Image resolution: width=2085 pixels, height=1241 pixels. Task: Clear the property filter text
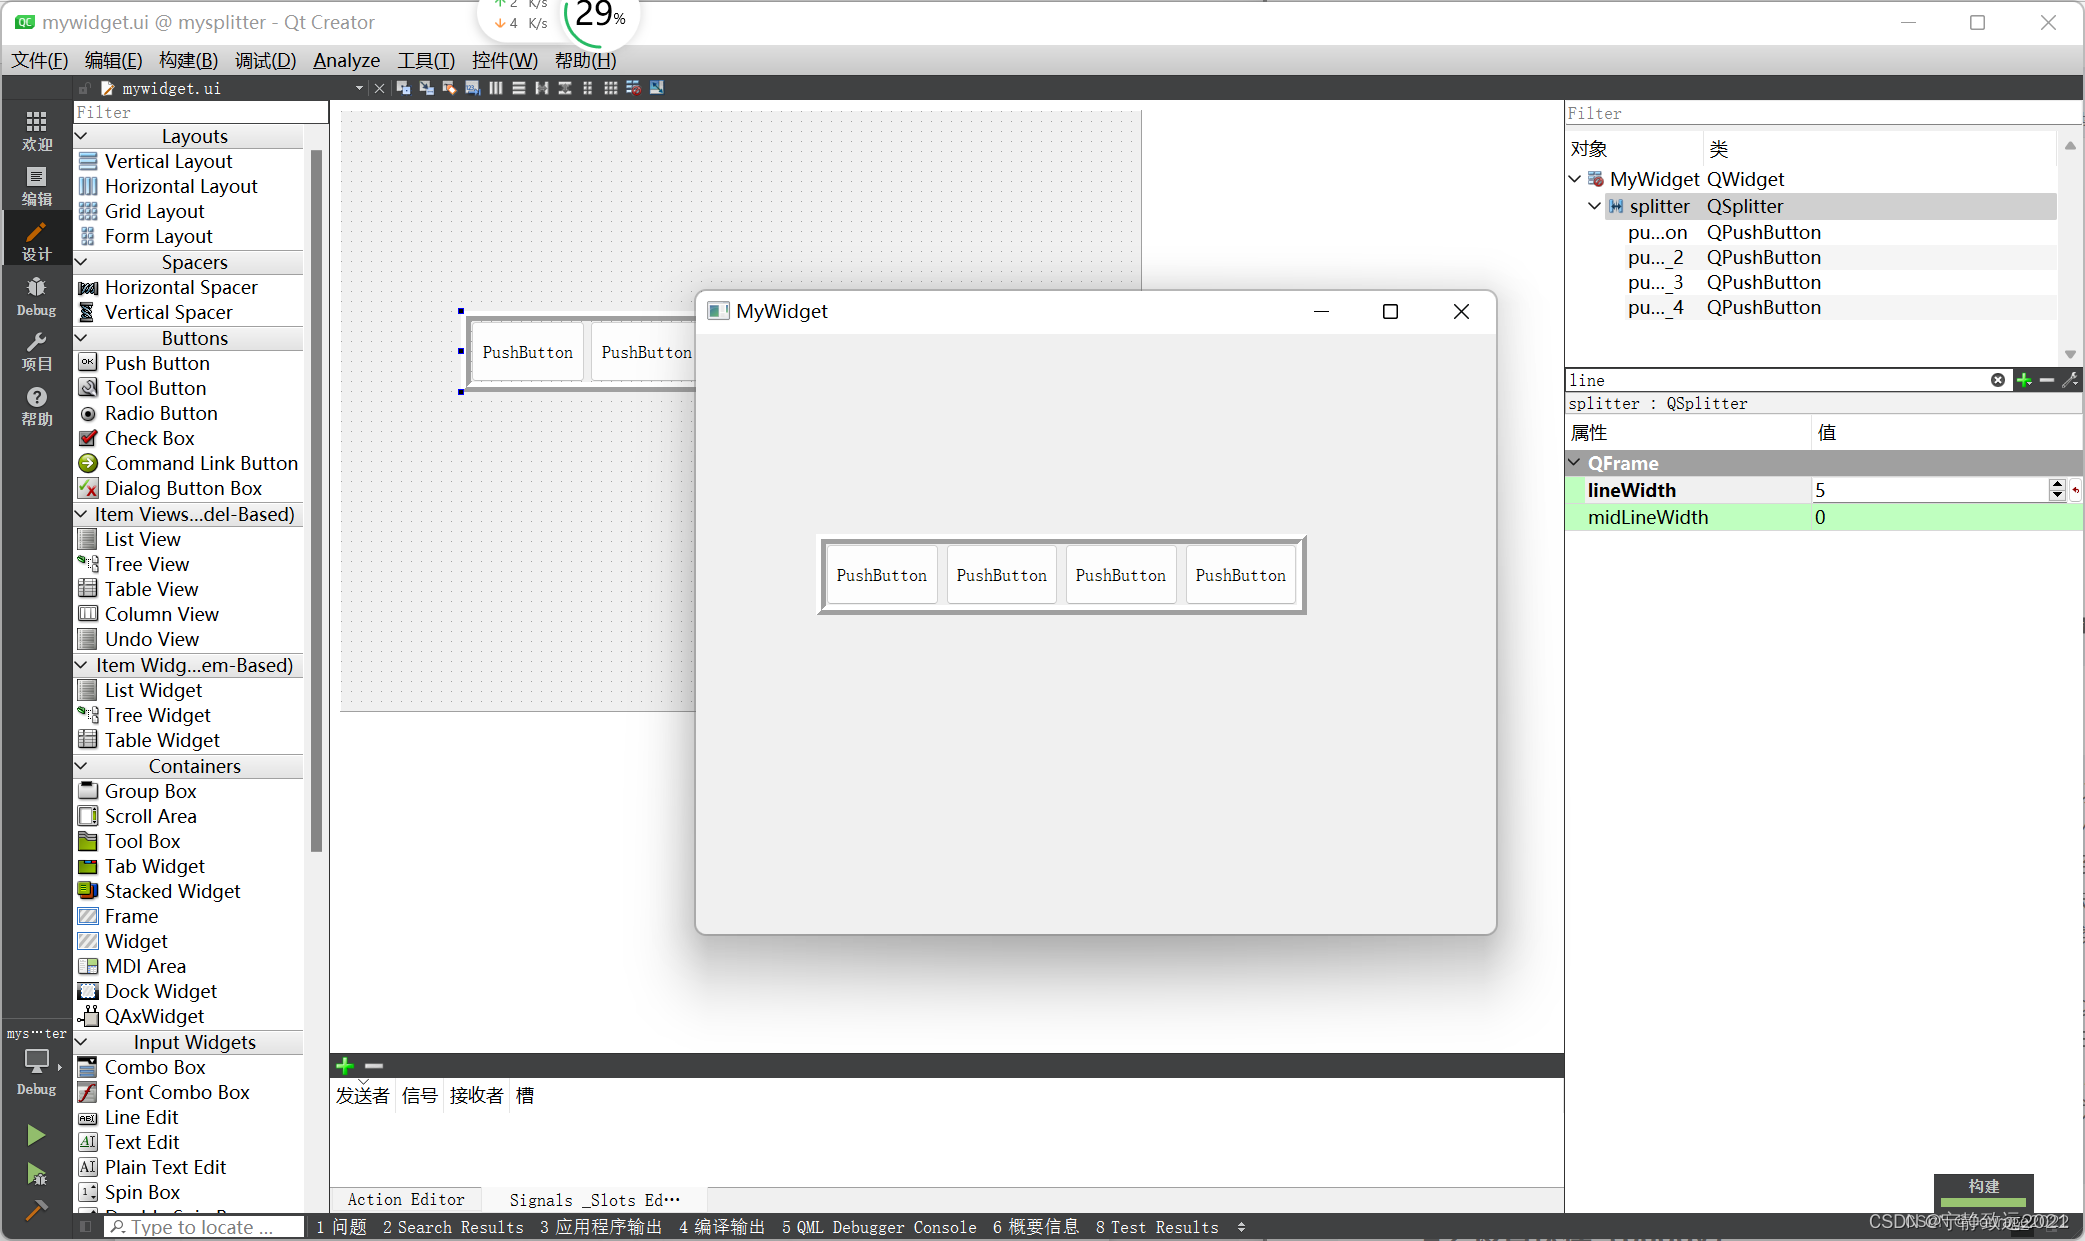coord(1997,380)
